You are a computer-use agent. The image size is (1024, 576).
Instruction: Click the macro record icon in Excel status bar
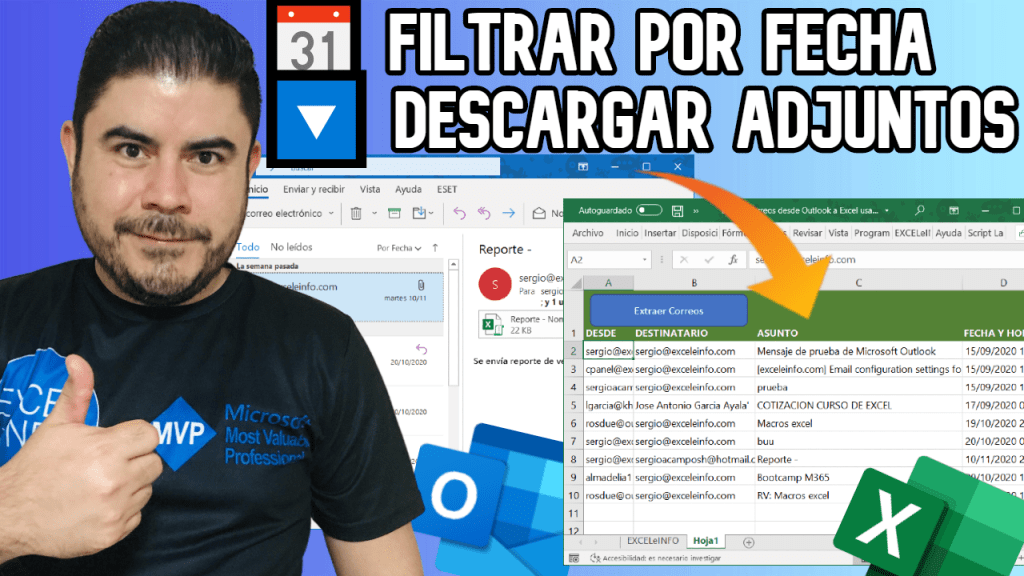click(573, 558)
